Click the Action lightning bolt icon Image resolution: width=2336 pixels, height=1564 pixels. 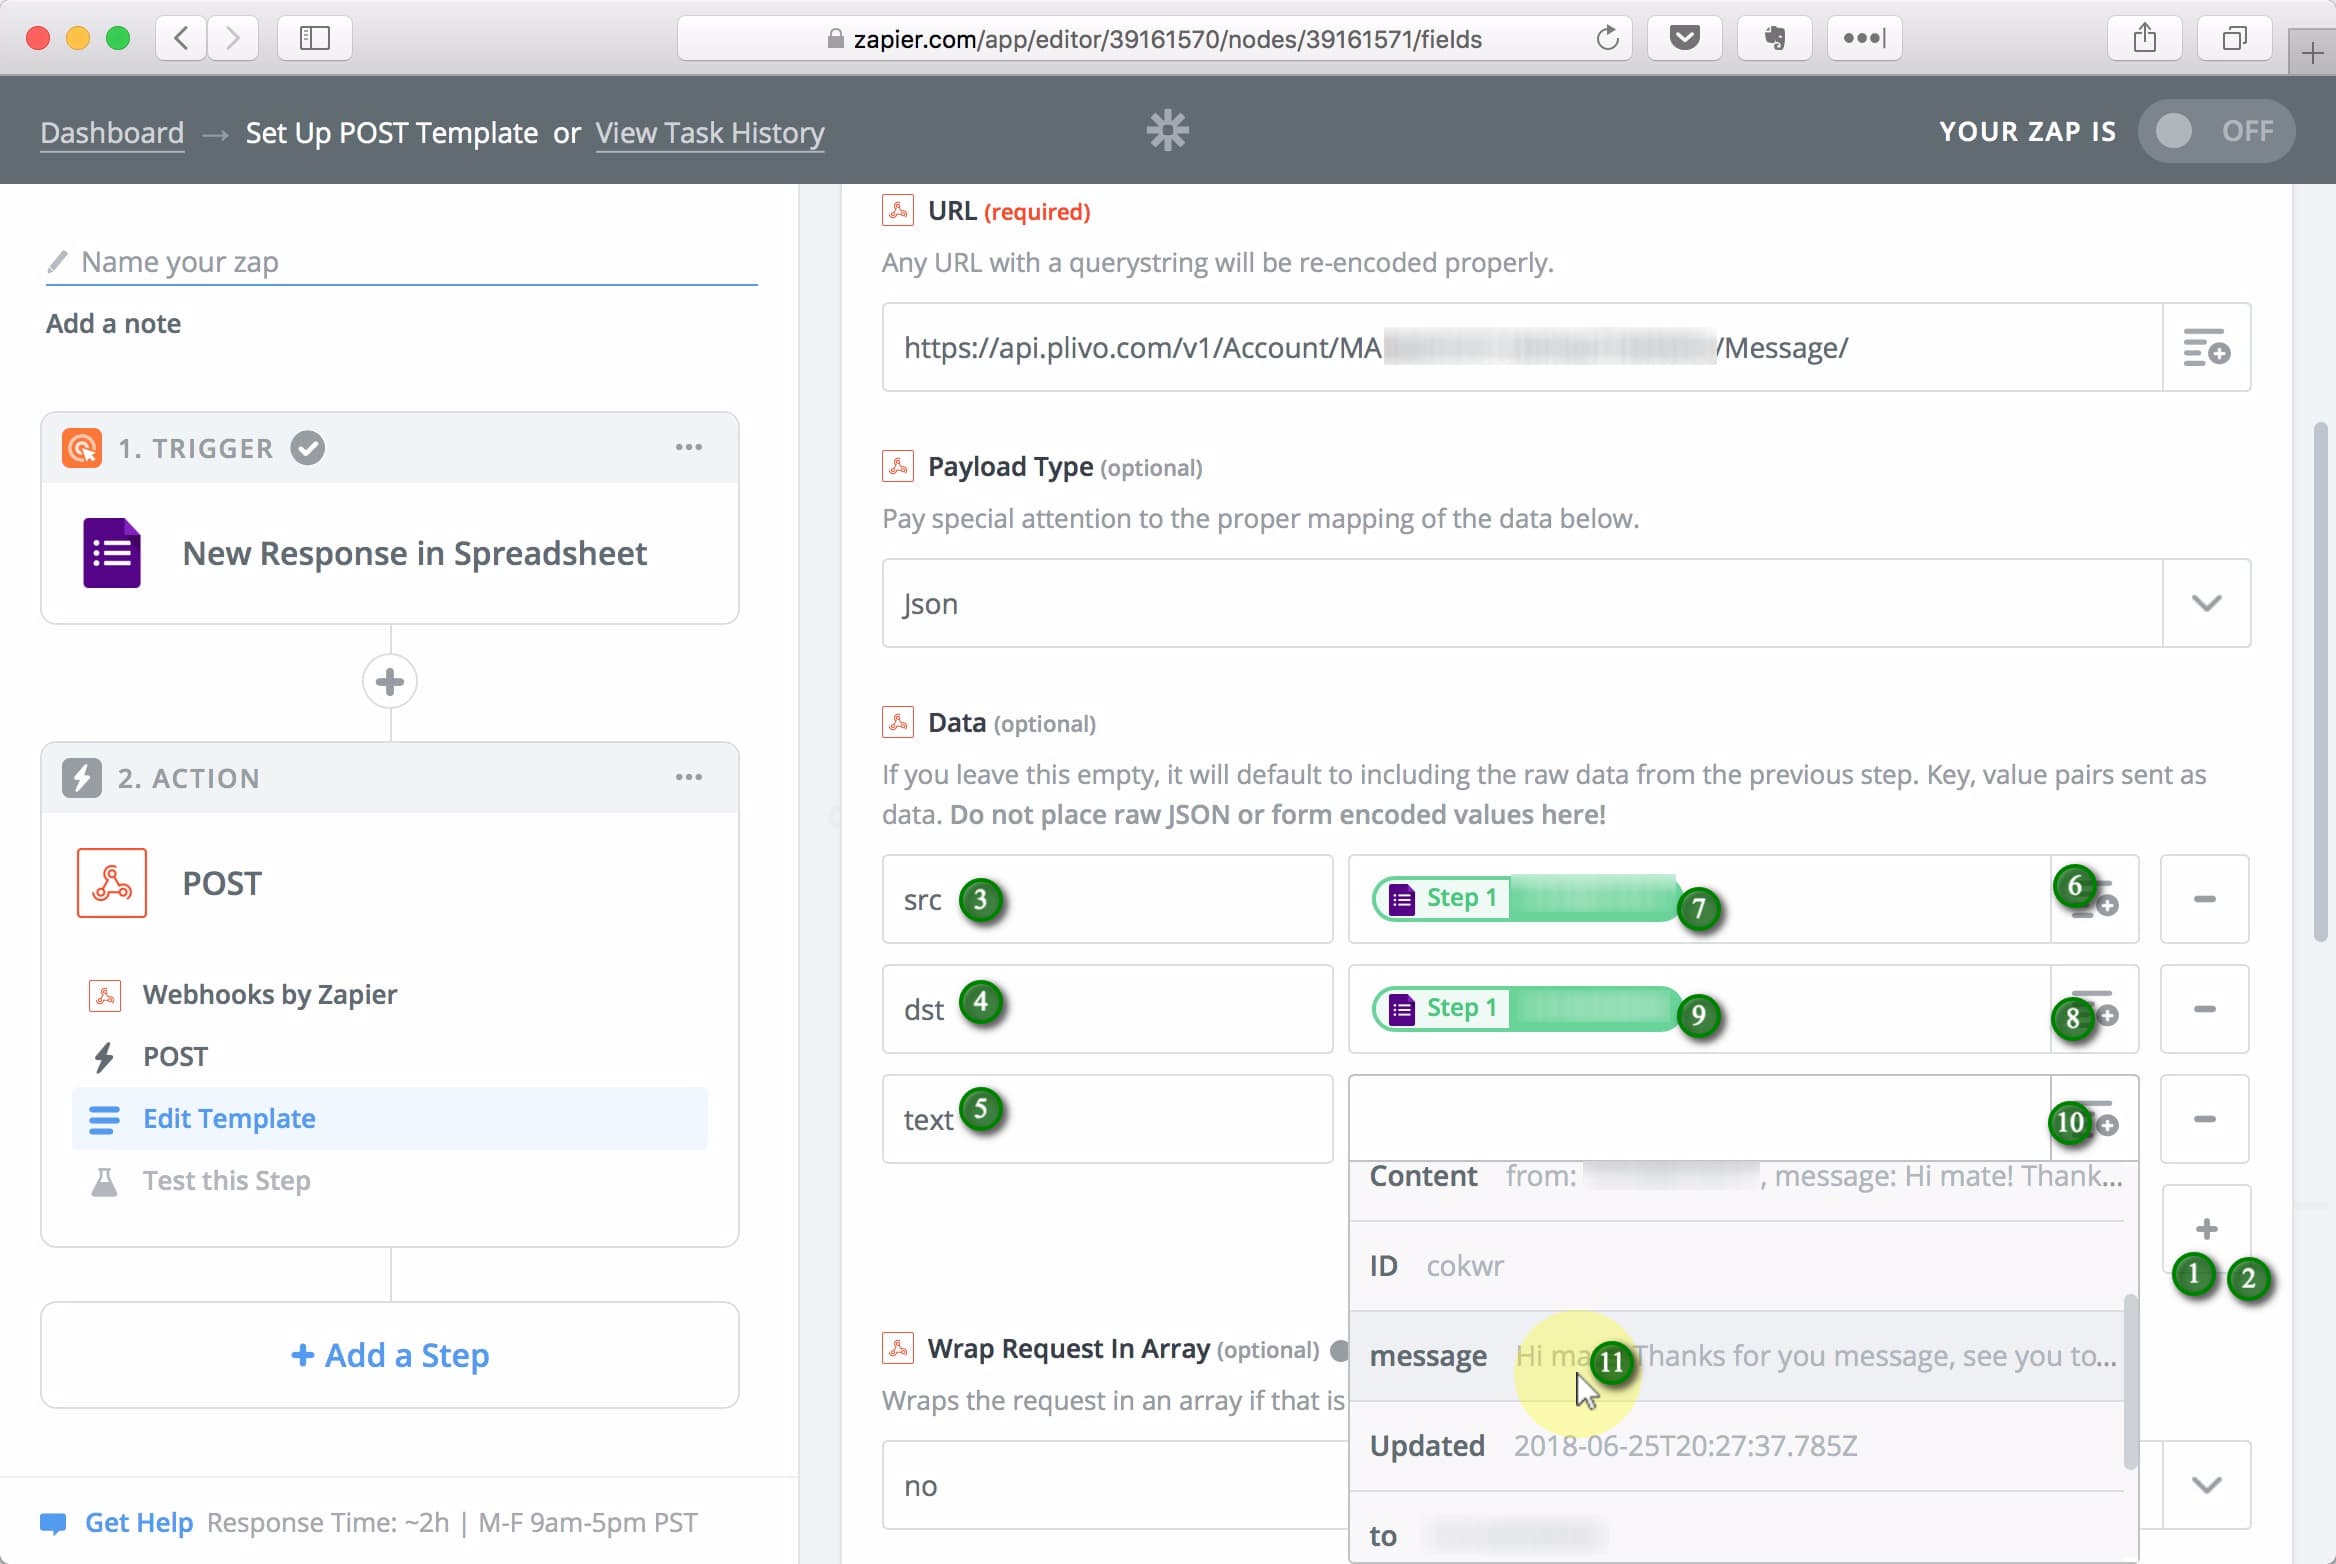pyautogui.click(x=82, y=777)
